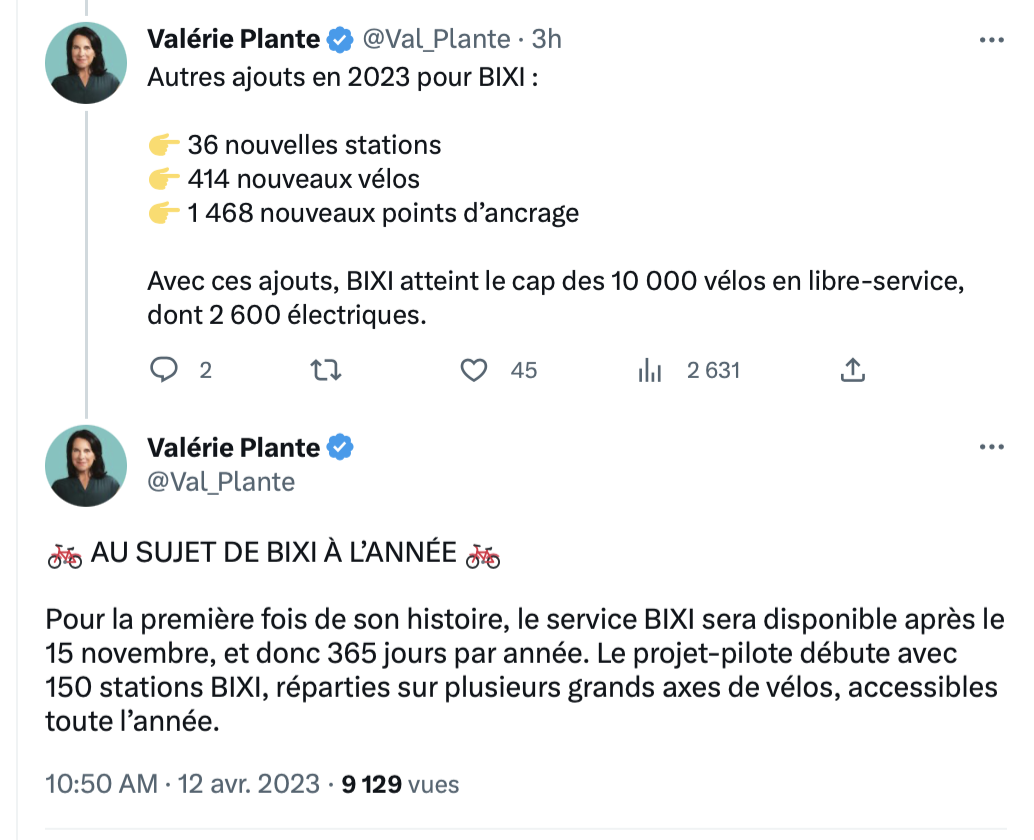1034x840 pixels.
Task: Open the Valérie Plante name link in top tweet
Action: pos(234,39)
